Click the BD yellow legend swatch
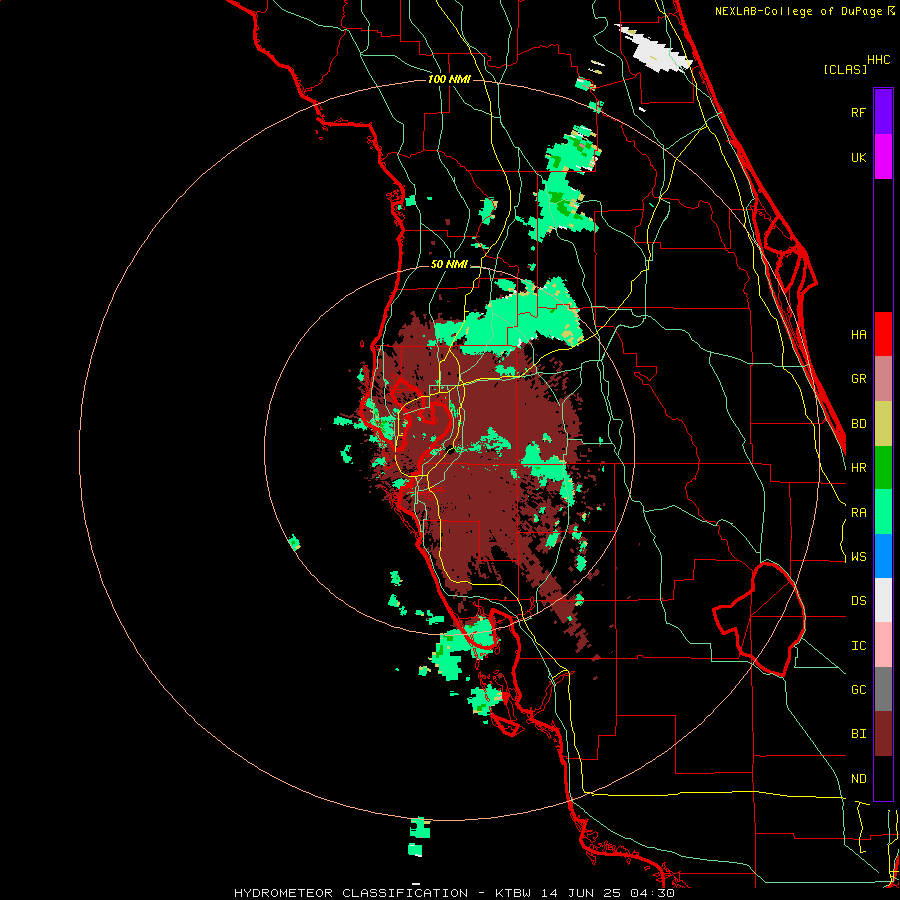Screen dimensions: 900x900 click(883, 424)
